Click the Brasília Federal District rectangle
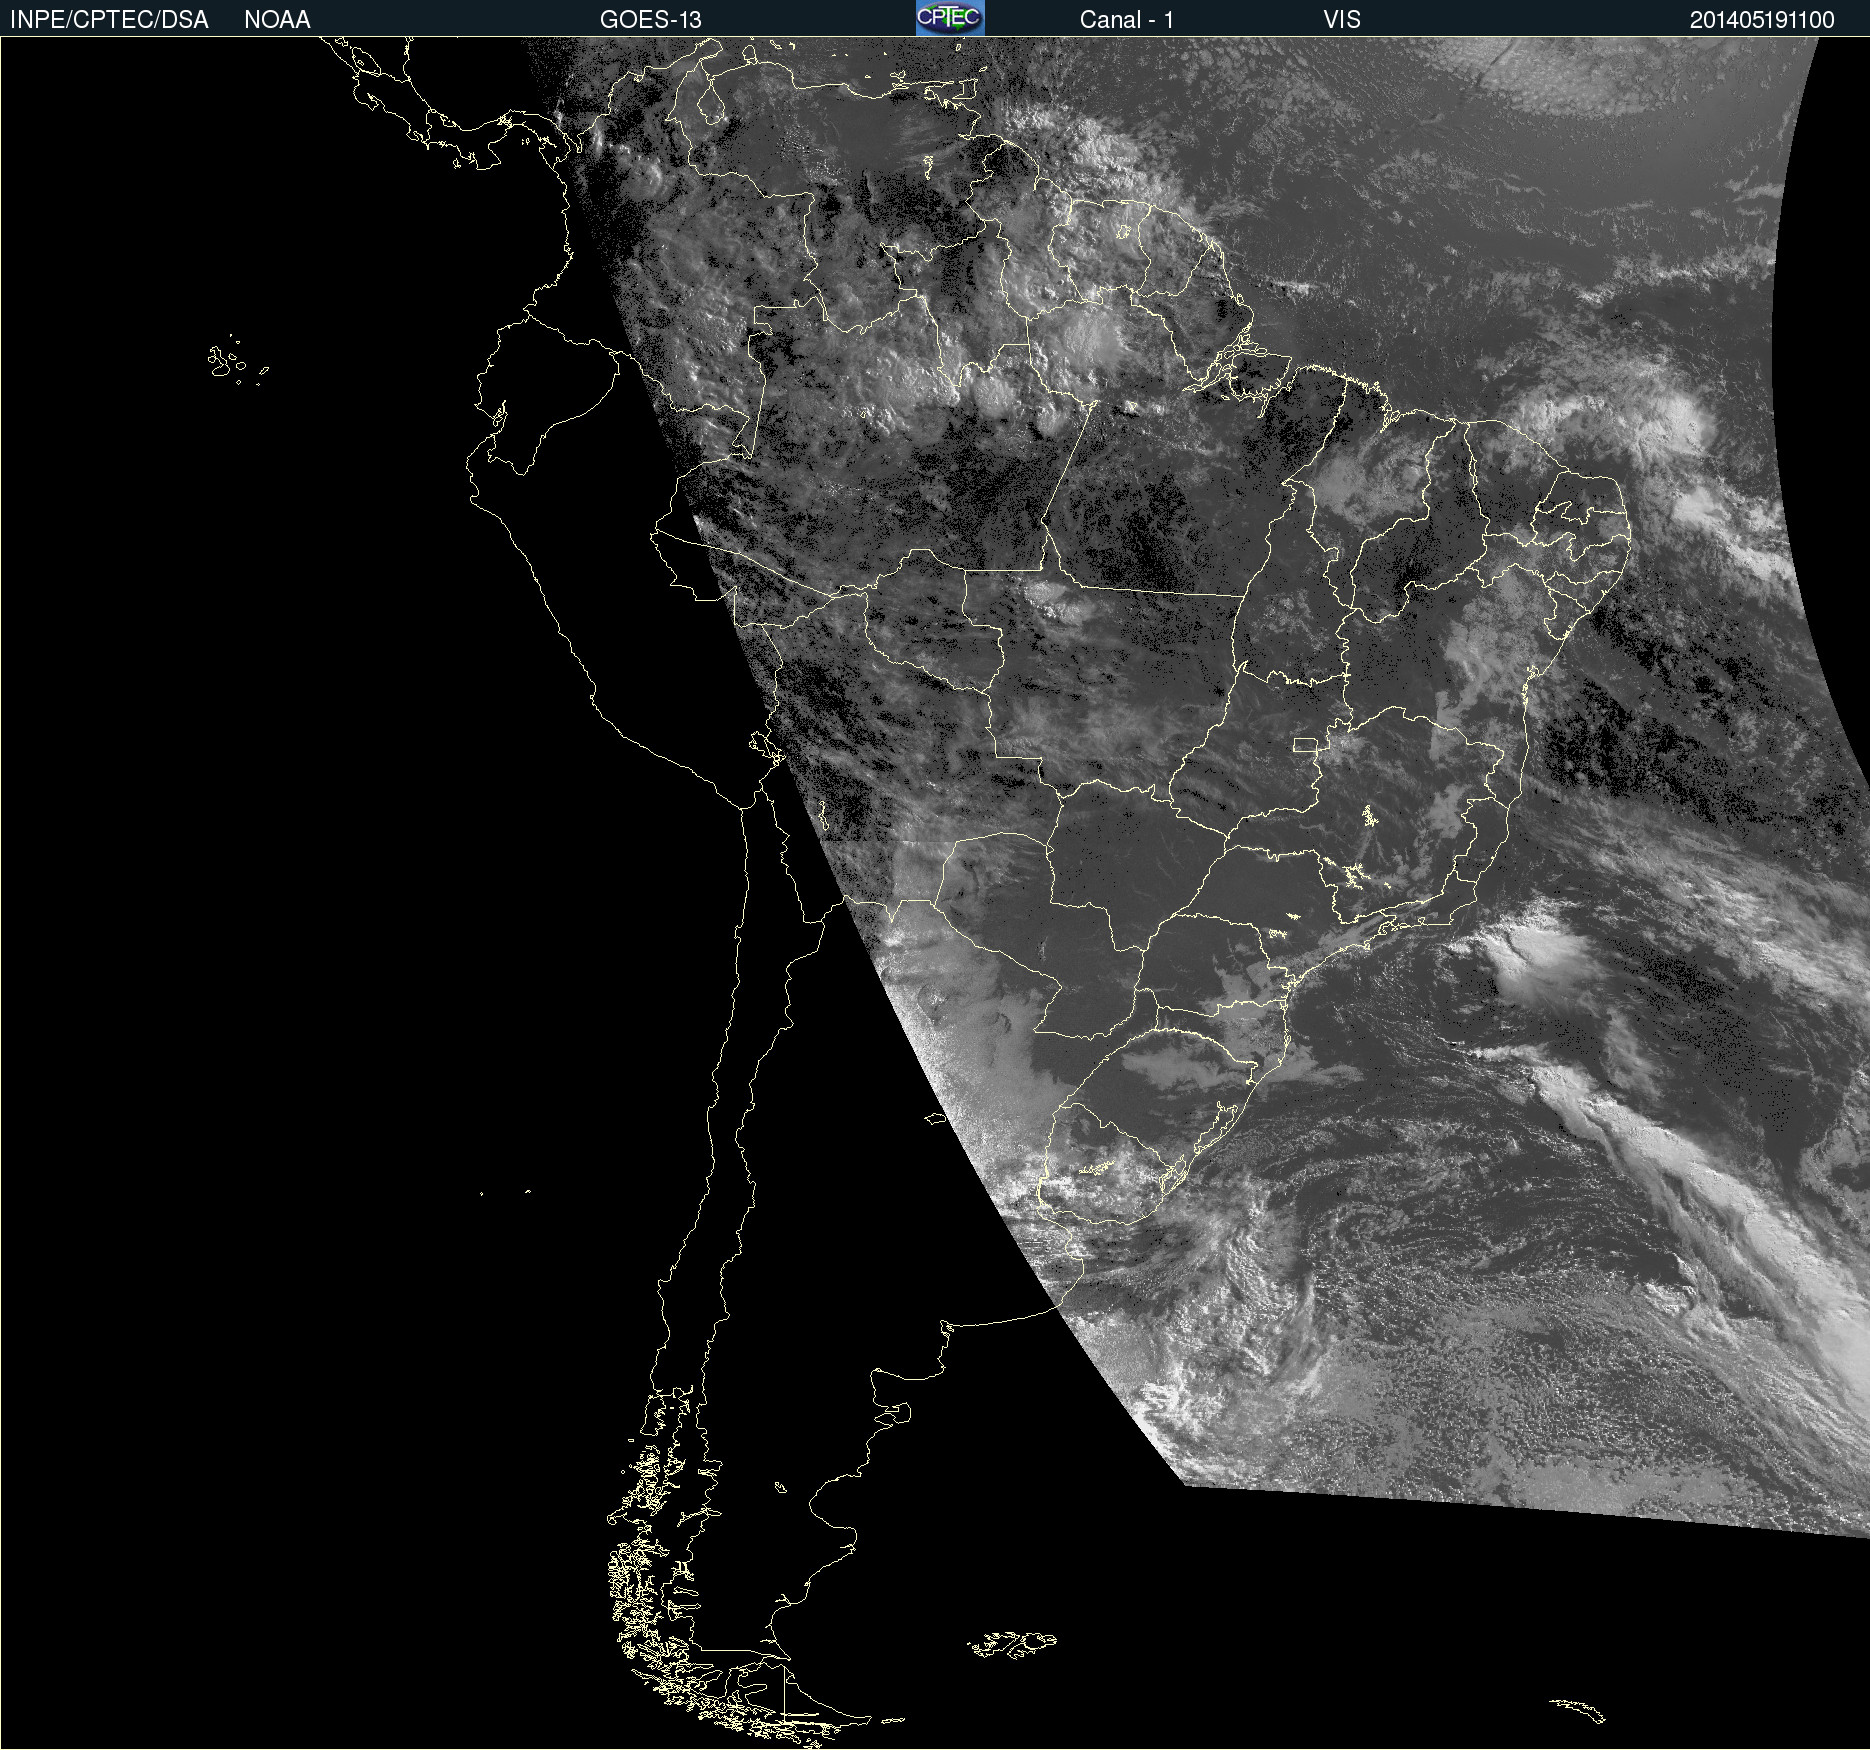The height and width of the screenshot is (1750, 1870). point(1305,744)
